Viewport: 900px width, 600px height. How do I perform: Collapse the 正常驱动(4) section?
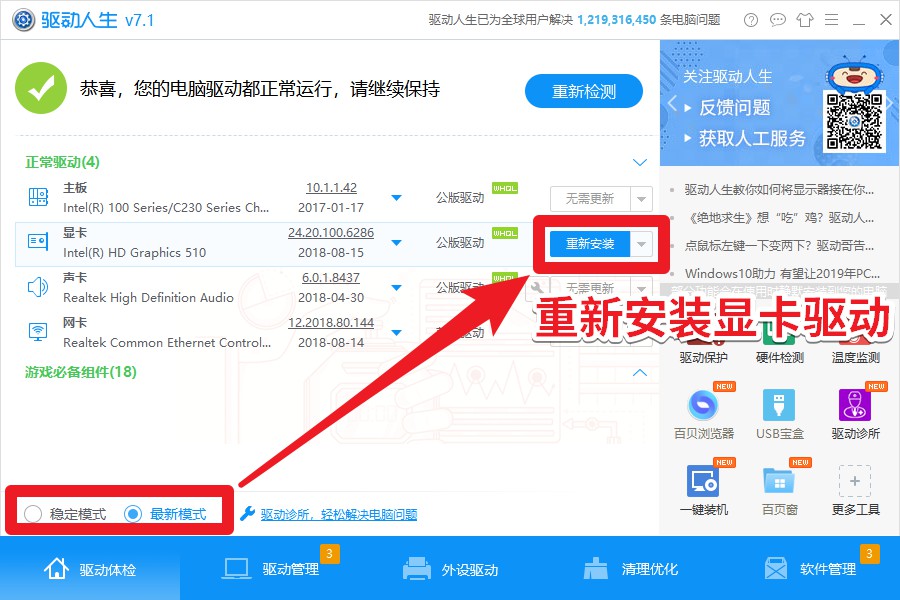640,161
